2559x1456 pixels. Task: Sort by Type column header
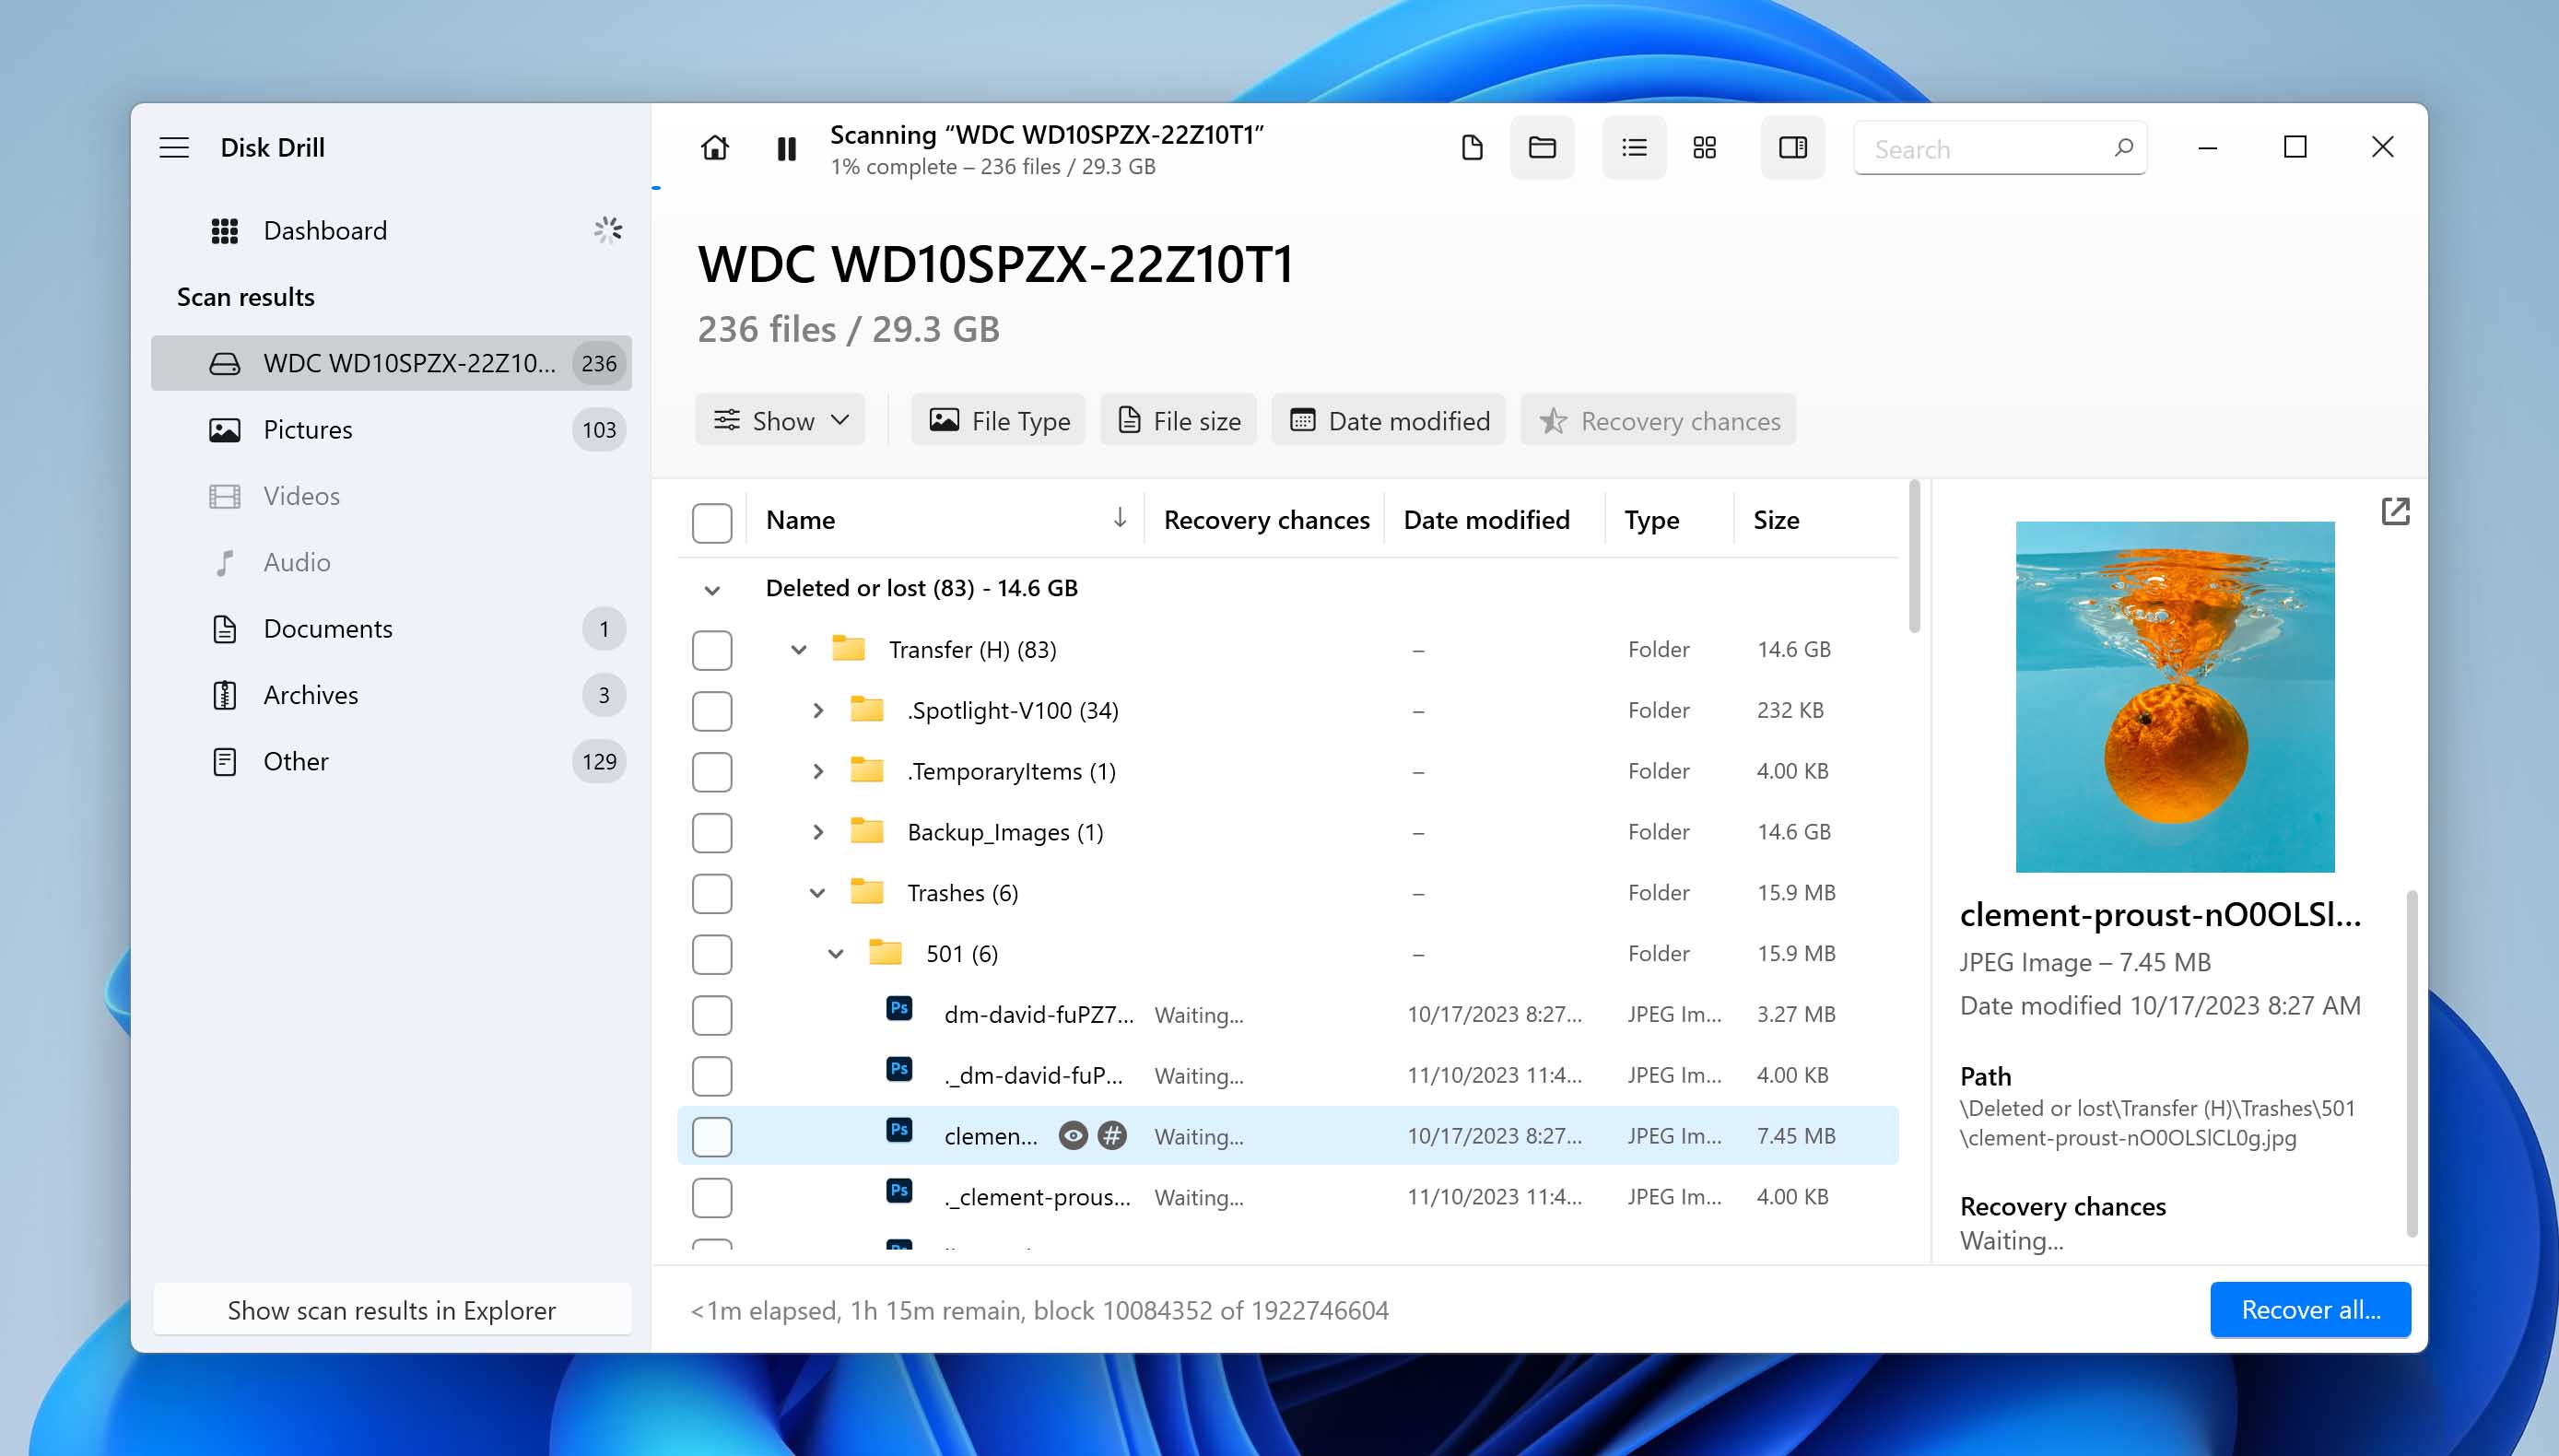point(1651,520)
